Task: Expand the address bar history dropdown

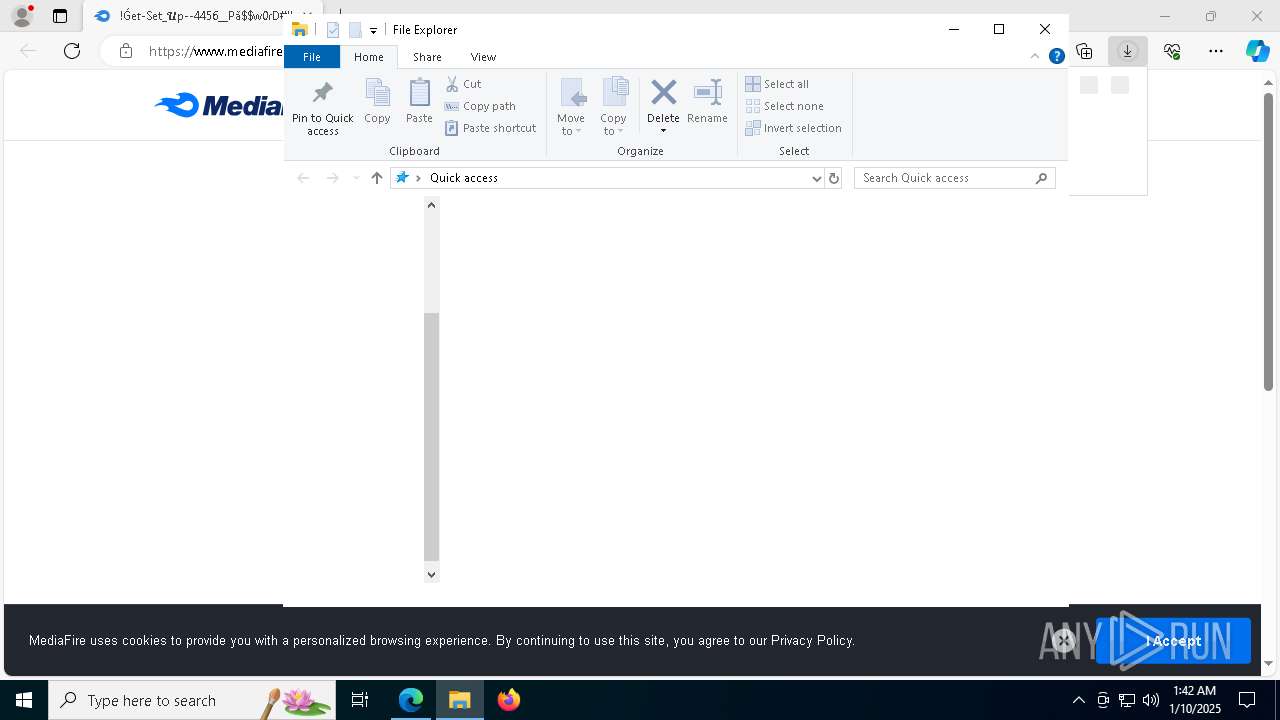Action: click(x=816, y=178)
